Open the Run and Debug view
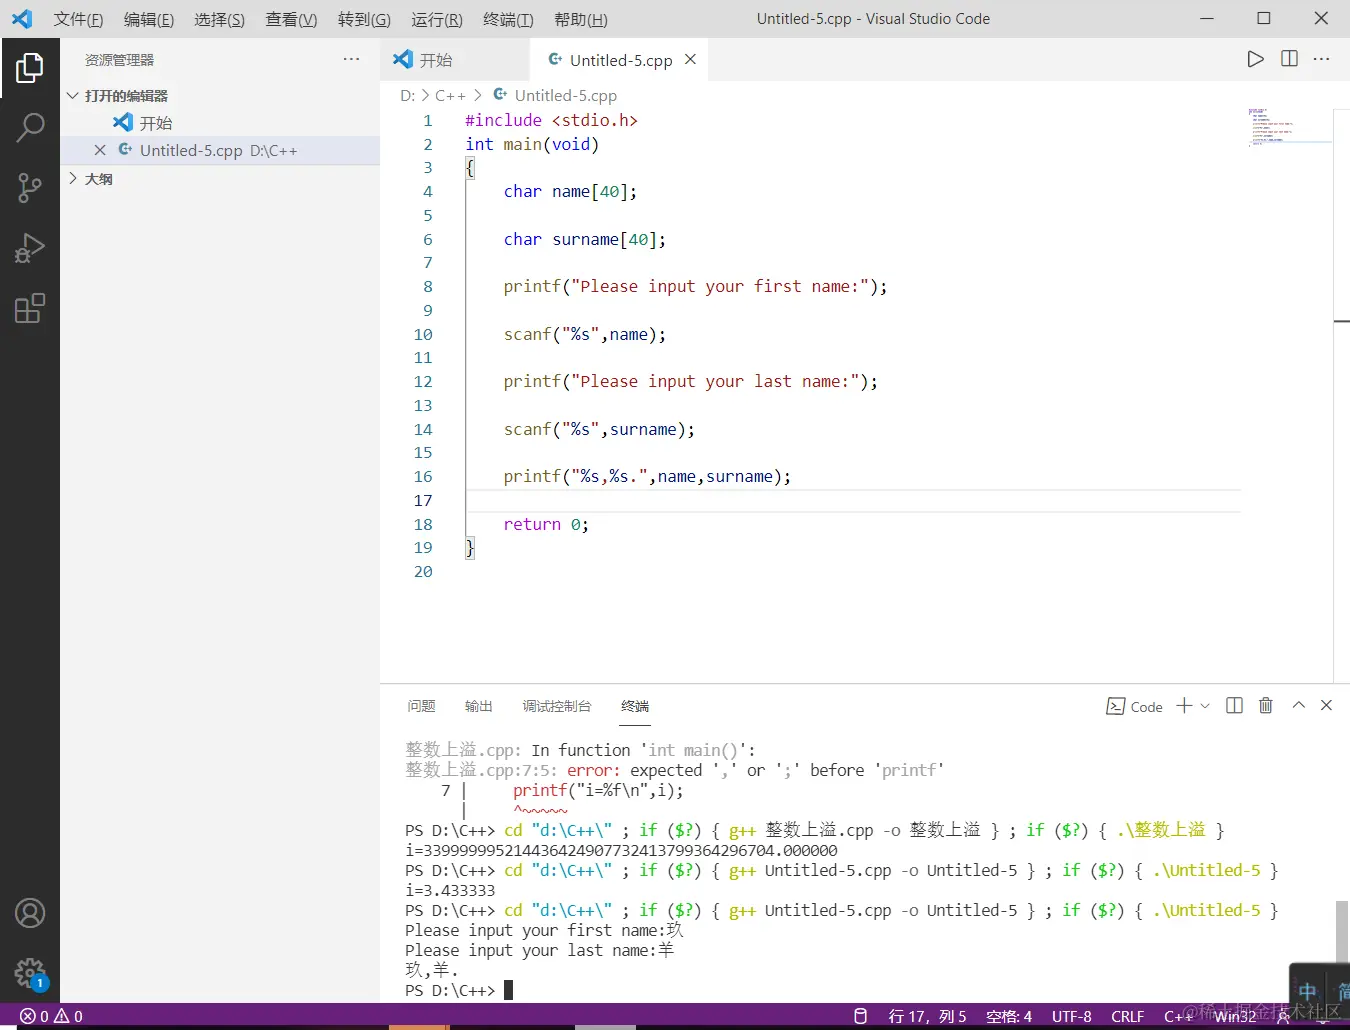This screenshot has width=1350, height=1030. click(x=30, y=248)
